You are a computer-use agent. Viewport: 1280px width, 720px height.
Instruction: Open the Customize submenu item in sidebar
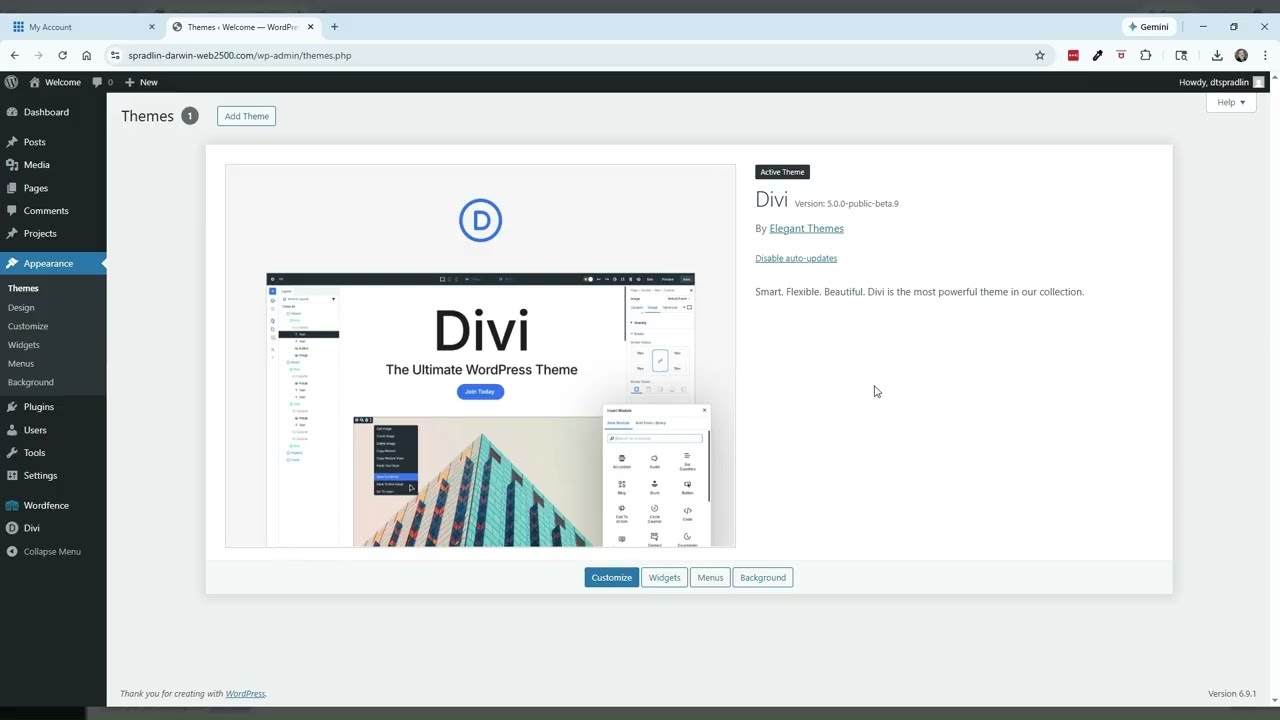(28, 326)
